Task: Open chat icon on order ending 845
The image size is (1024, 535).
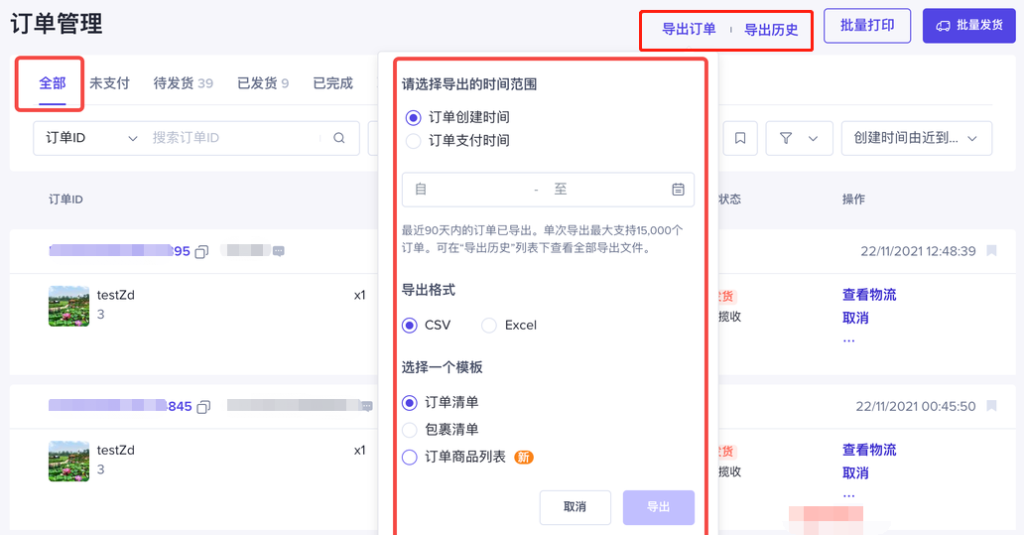Action: [367, 406]
